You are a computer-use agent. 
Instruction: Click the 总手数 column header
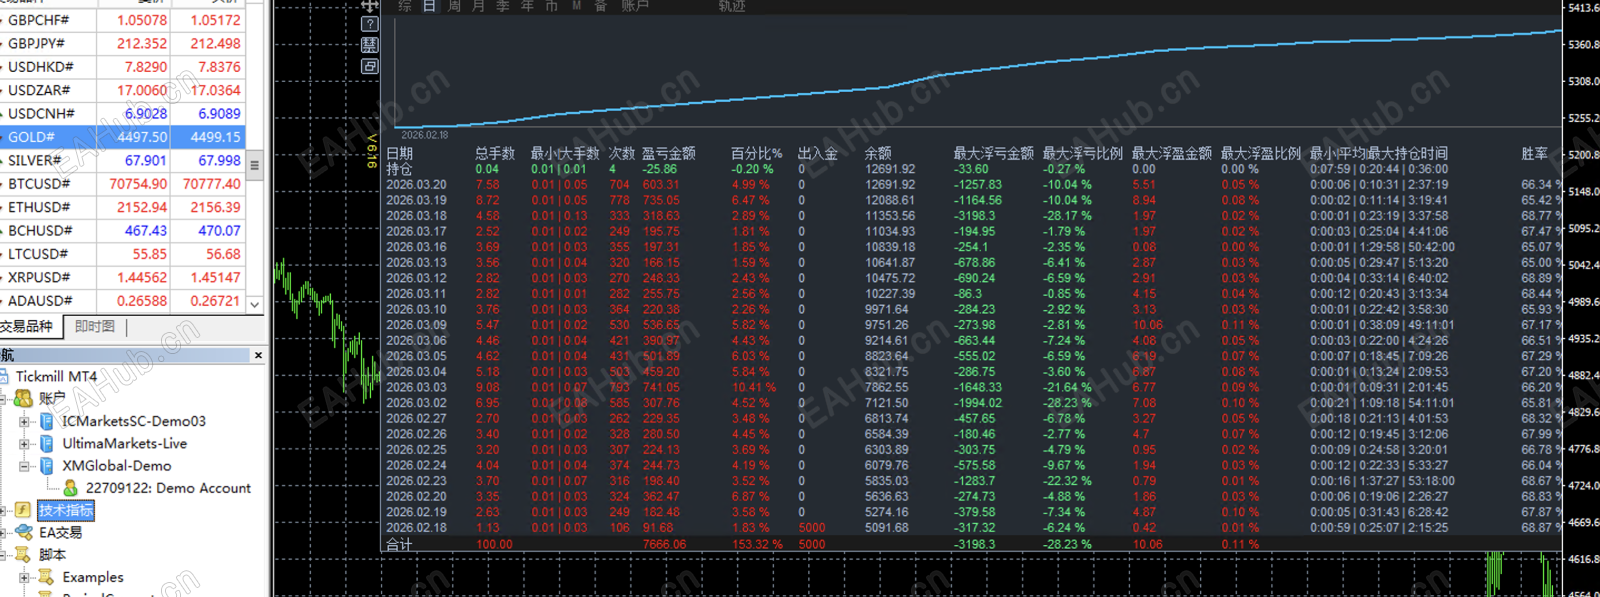(x=495, y=153)
